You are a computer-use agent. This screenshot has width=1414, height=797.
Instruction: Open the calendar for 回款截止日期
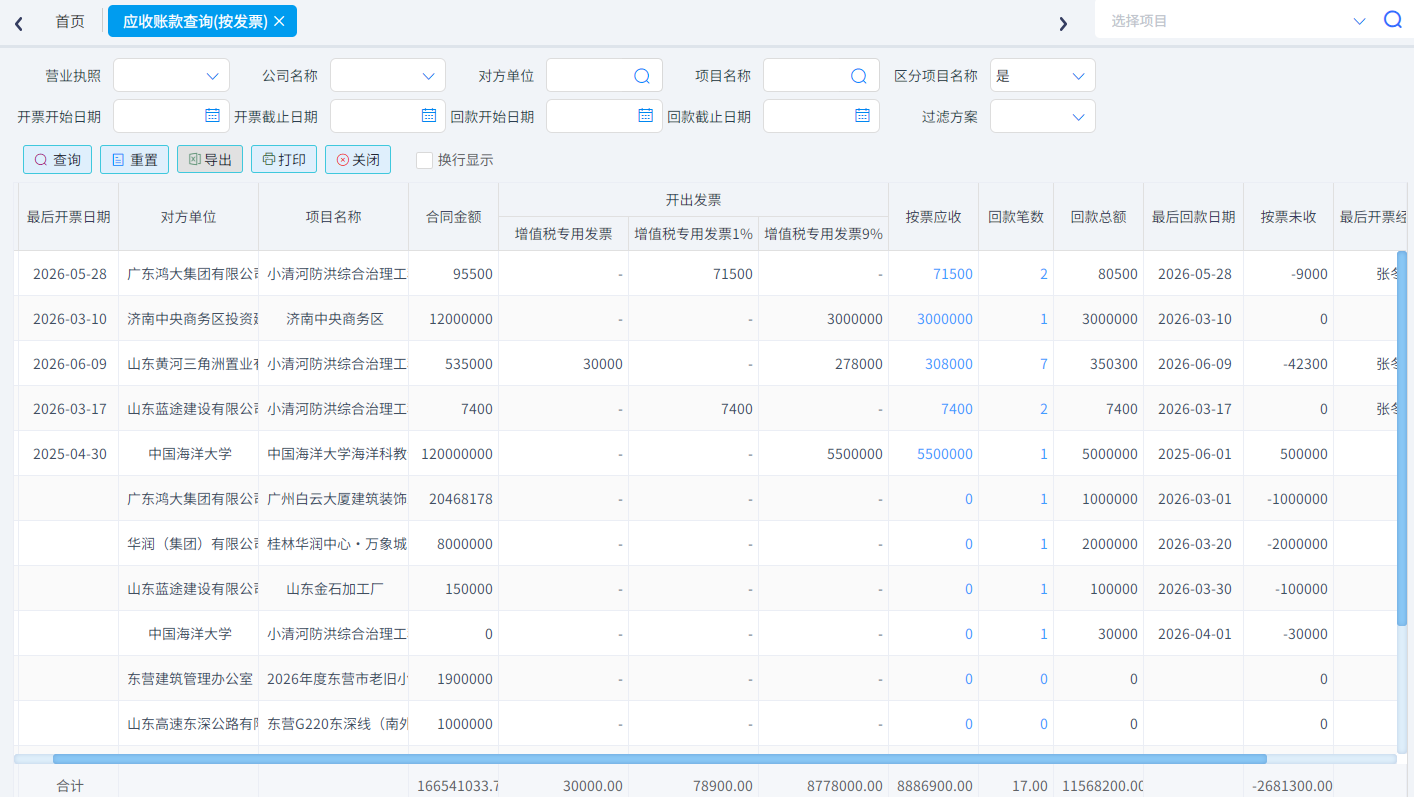coord(862,115)
